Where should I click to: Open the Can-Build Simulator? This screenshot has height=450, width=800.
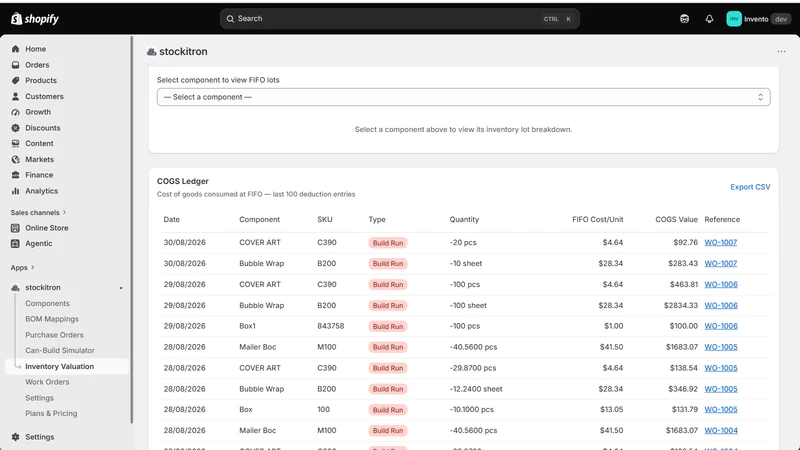[x=60, y=351]
